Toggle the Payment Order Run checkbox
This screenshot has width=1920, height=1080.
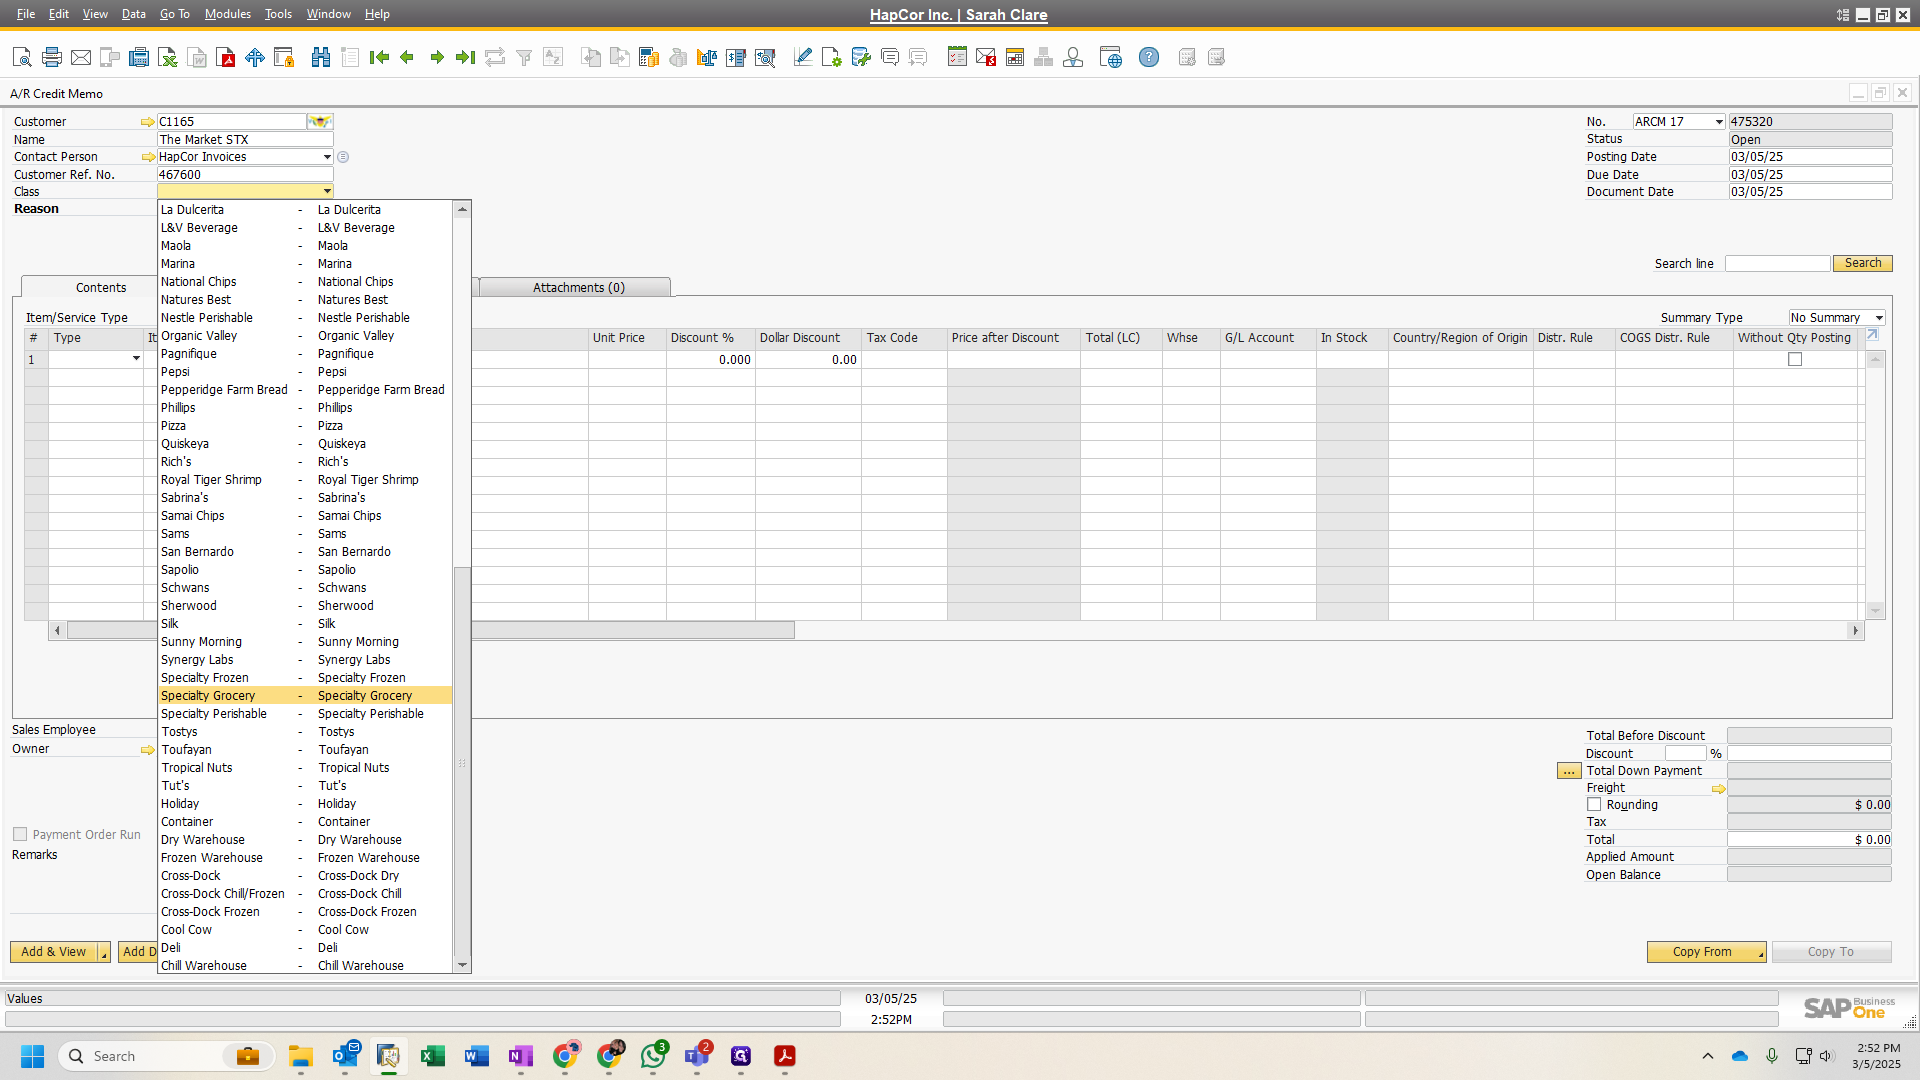tap(20, 834)
